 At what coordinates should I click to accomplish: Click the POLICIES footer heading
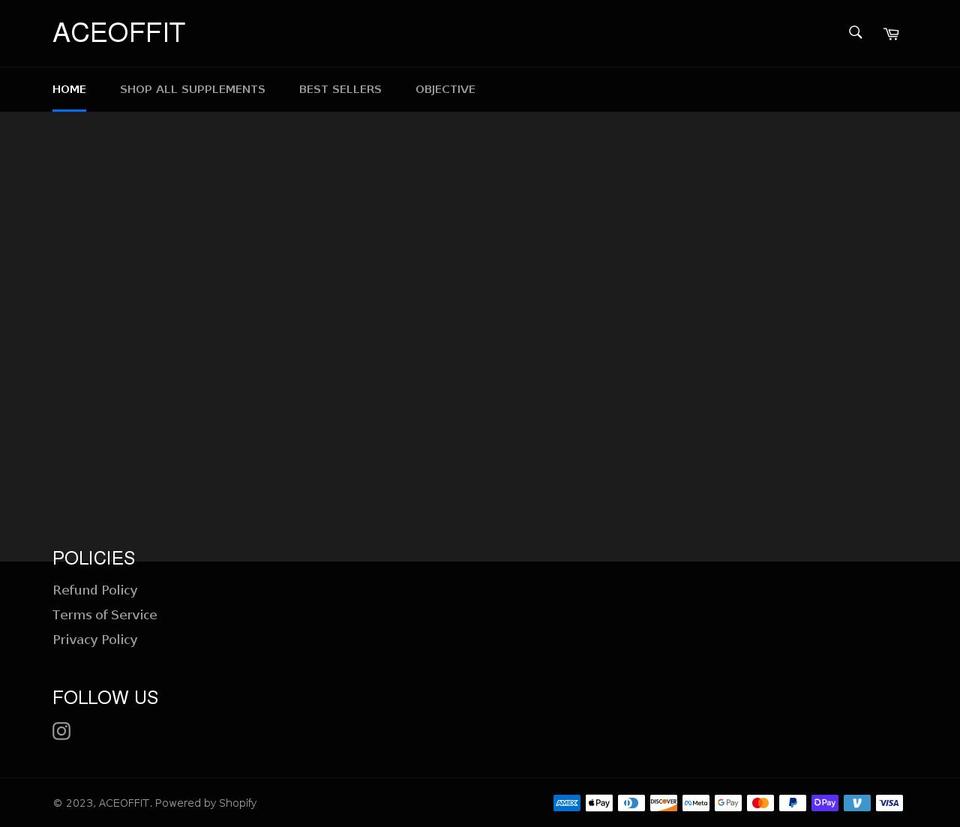point(94,558)
